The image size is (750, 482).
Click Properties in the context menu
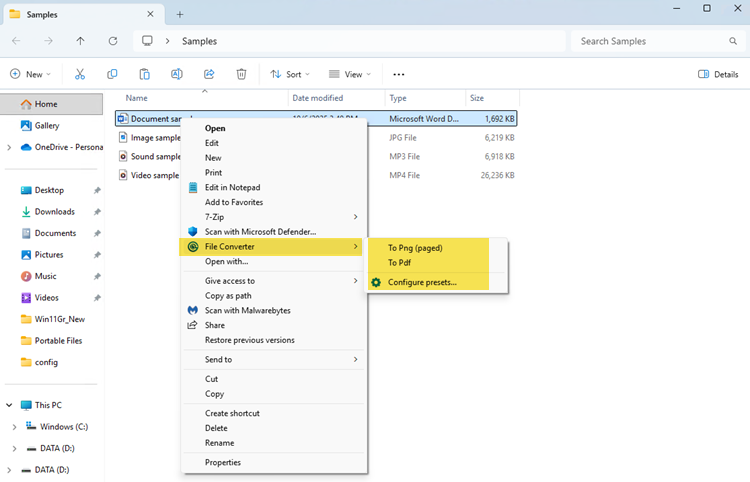pos(223,462)
